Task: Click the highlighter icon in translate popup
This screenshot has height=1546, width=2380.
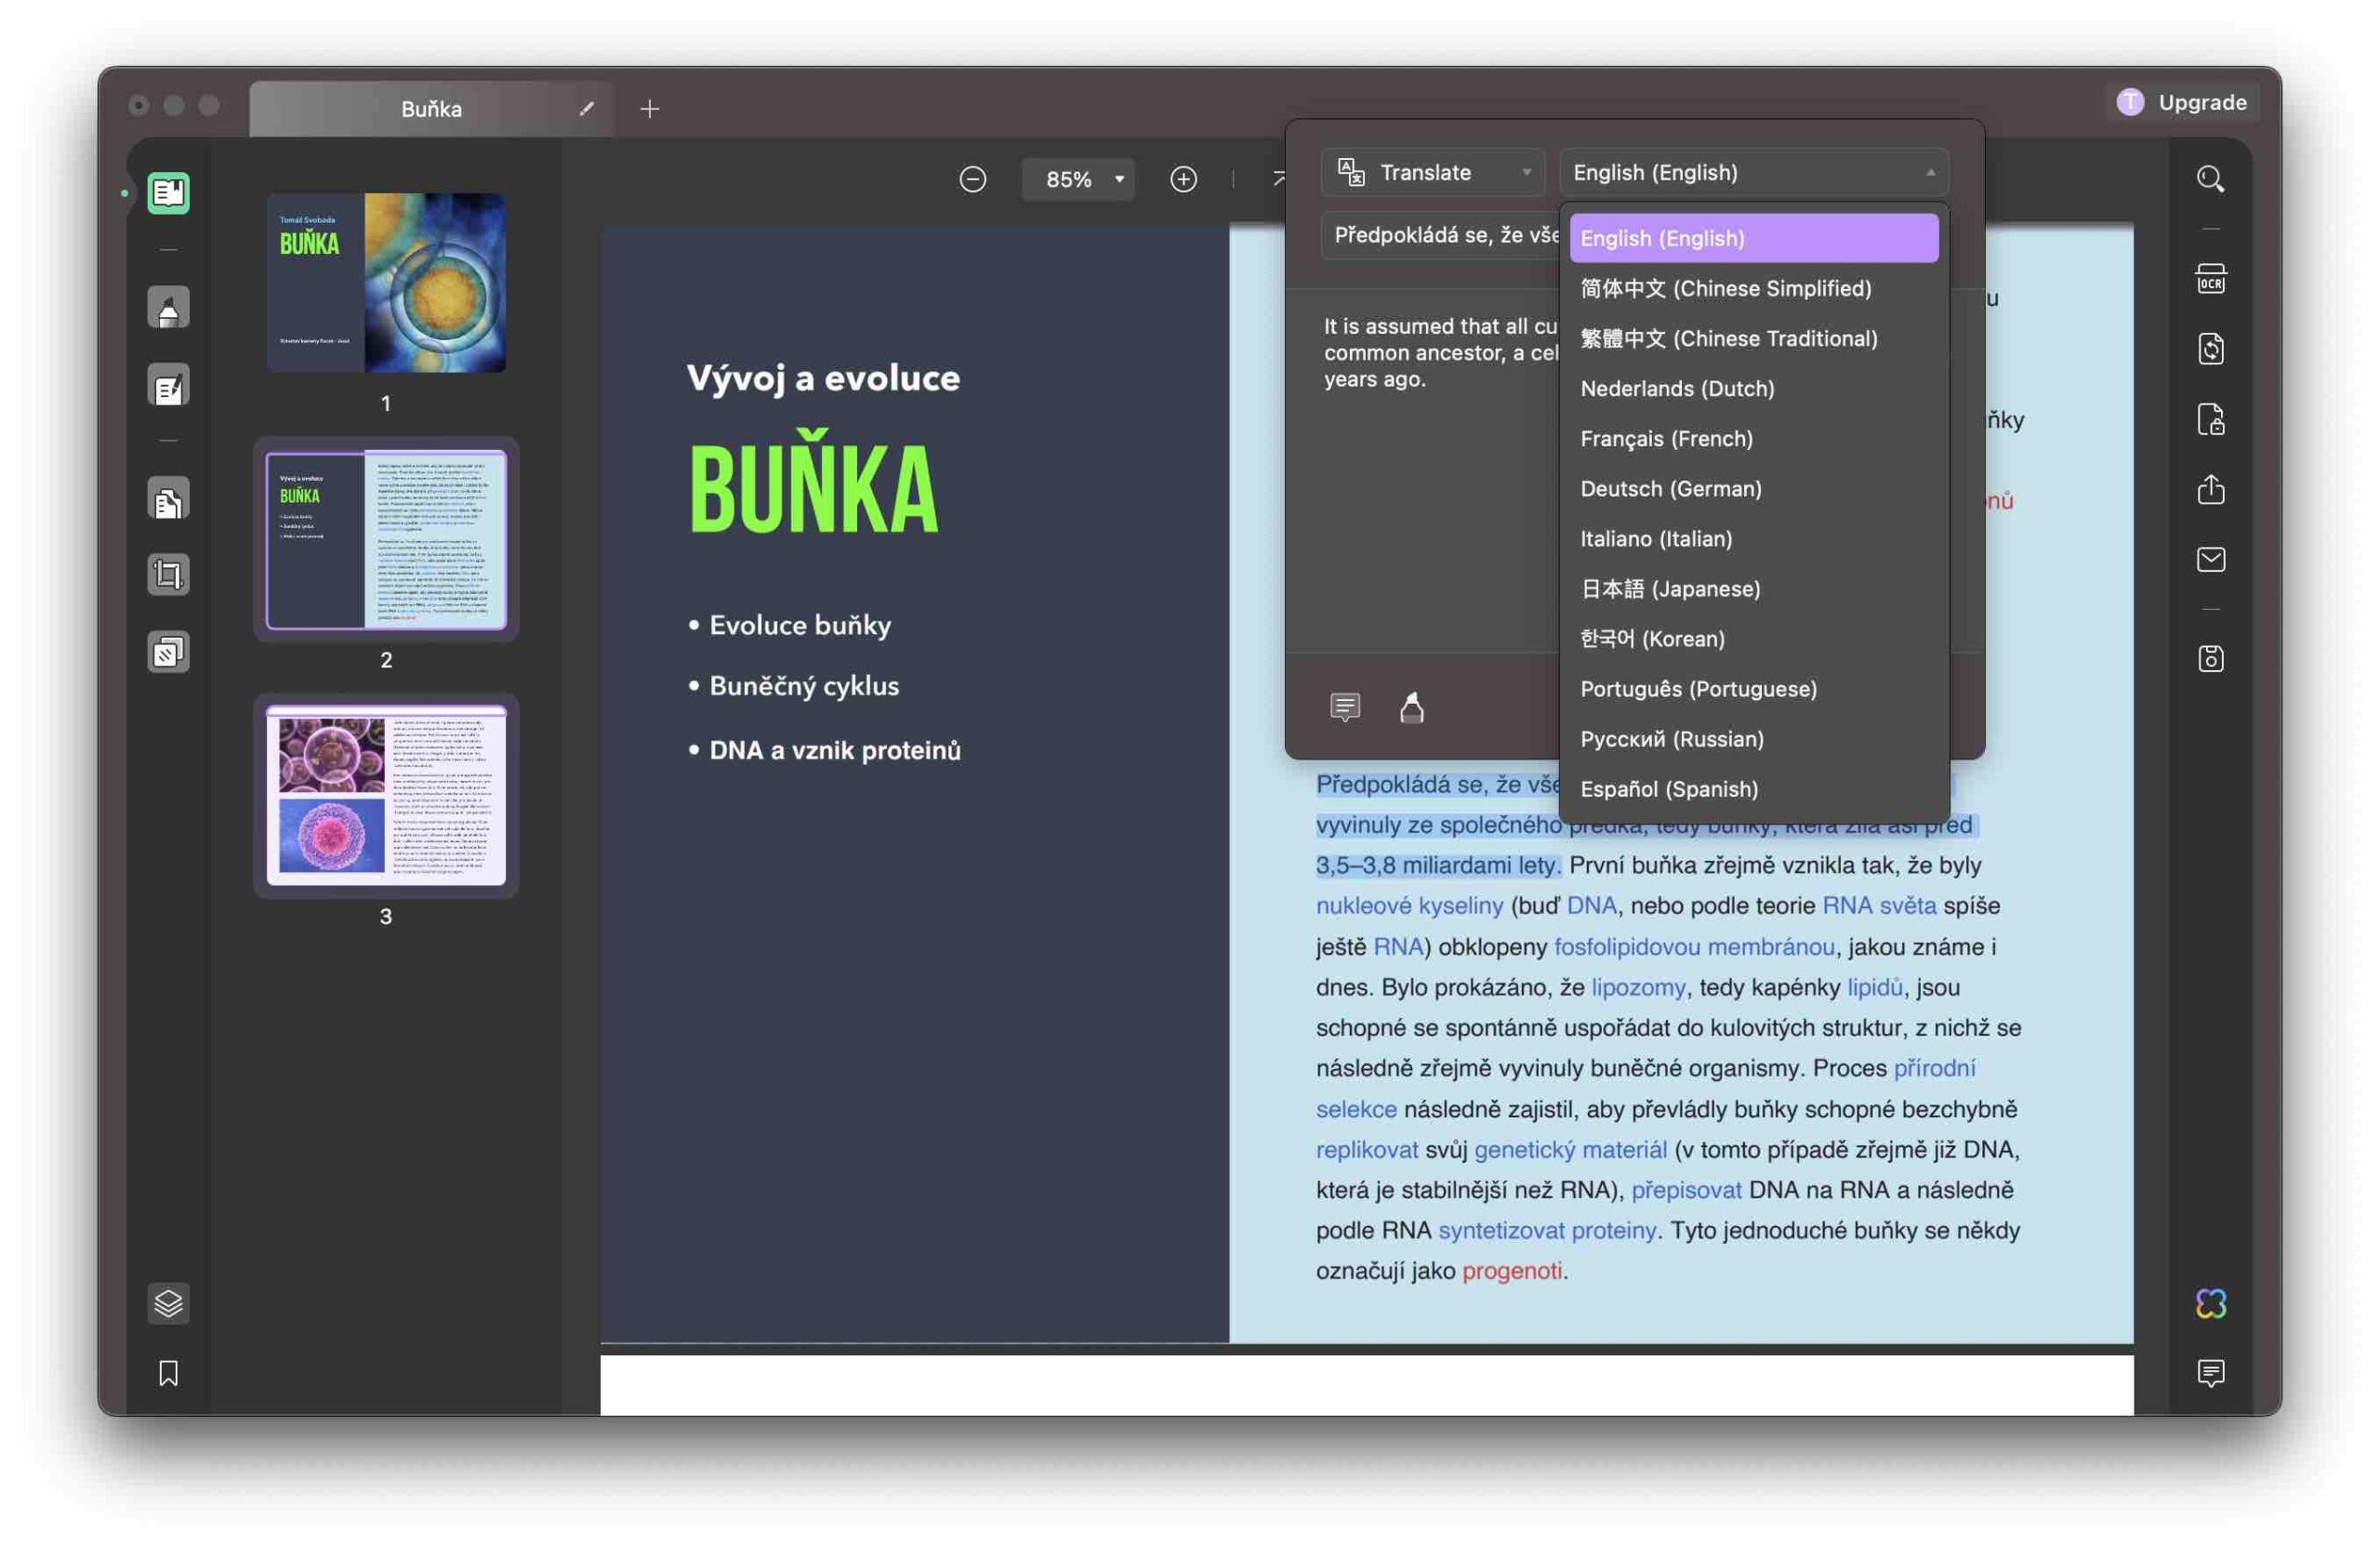Action: pyautogui.click(x=1412, y=707)
